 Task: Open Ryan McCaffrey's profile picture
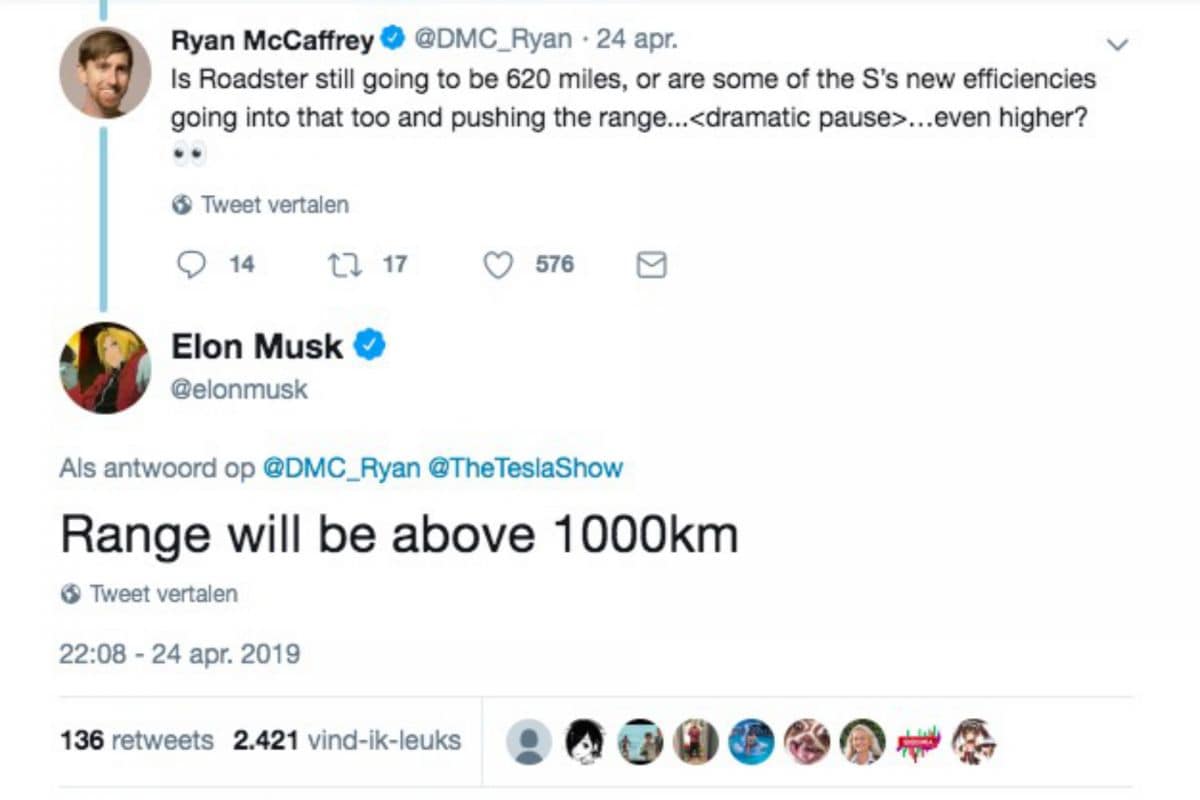104,72
